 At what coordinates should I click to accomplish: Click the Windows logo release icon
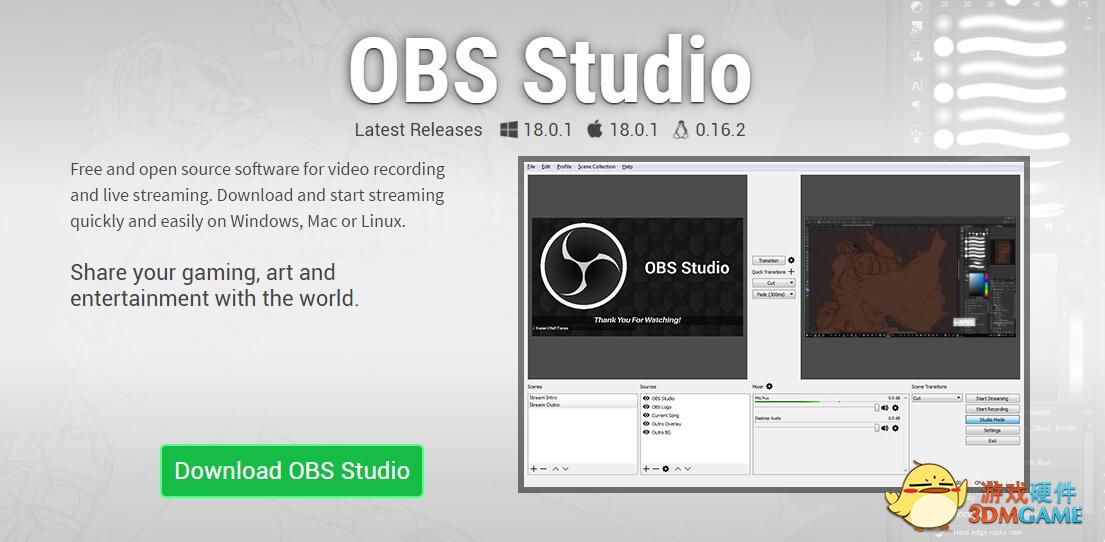pyautogui.click(x=509, y=130)
